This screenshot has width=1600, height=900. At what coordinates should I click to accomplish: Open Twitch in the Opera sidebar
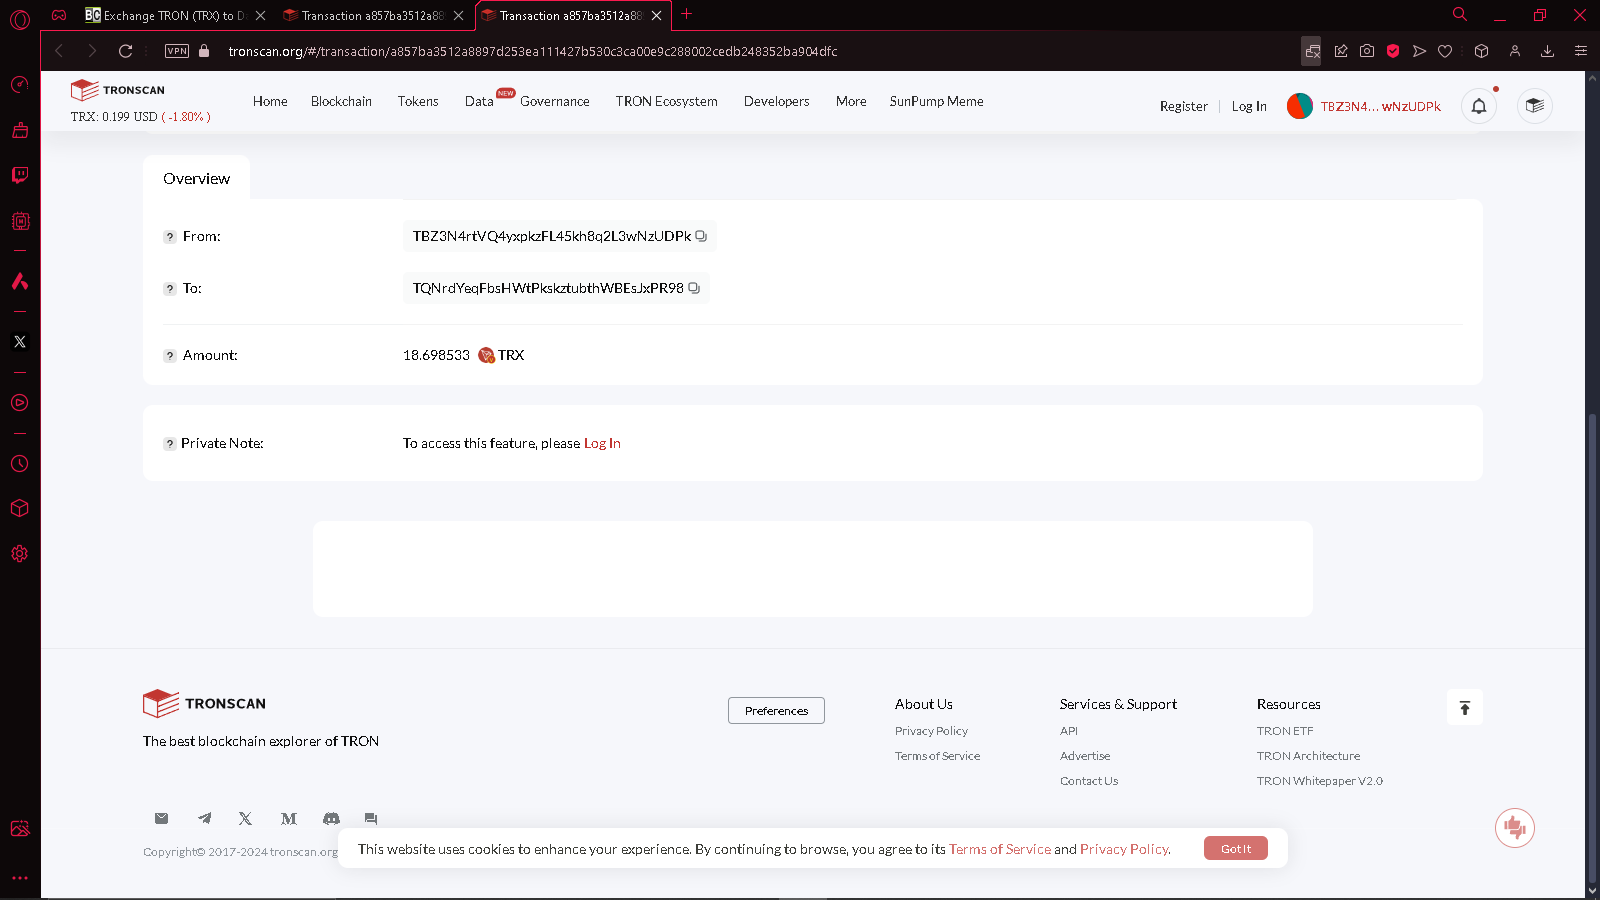[20, 175]
